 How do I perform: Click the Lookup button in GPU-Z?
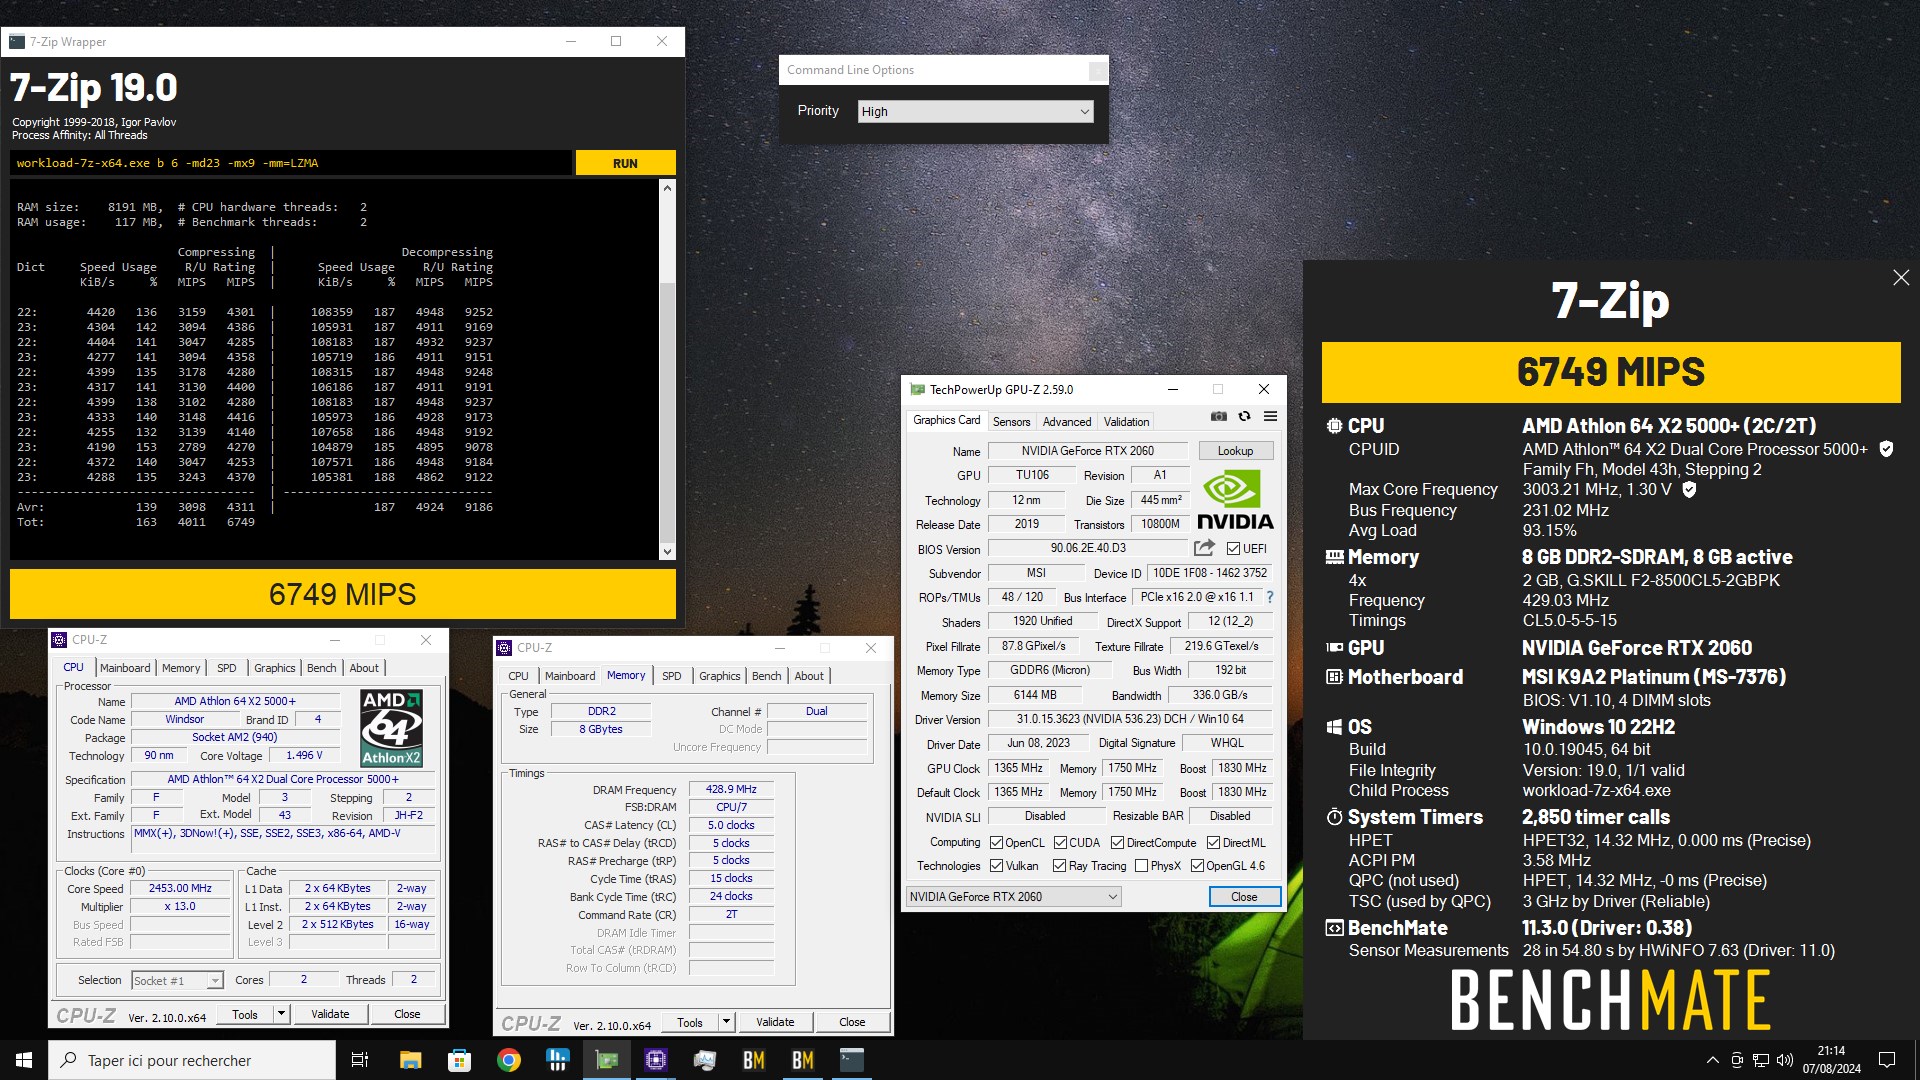[1235, 451]
